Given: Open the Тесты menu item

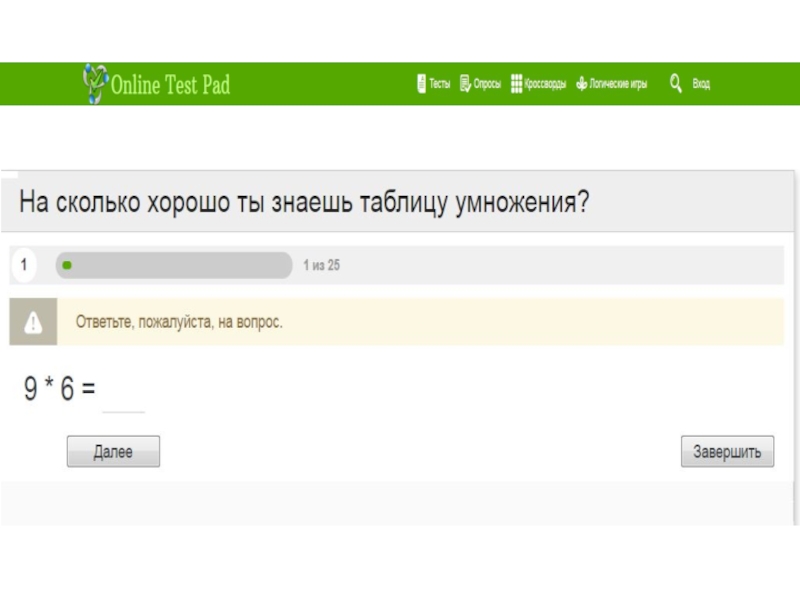Looking at the screenshot, I should [x=440, y=84].
